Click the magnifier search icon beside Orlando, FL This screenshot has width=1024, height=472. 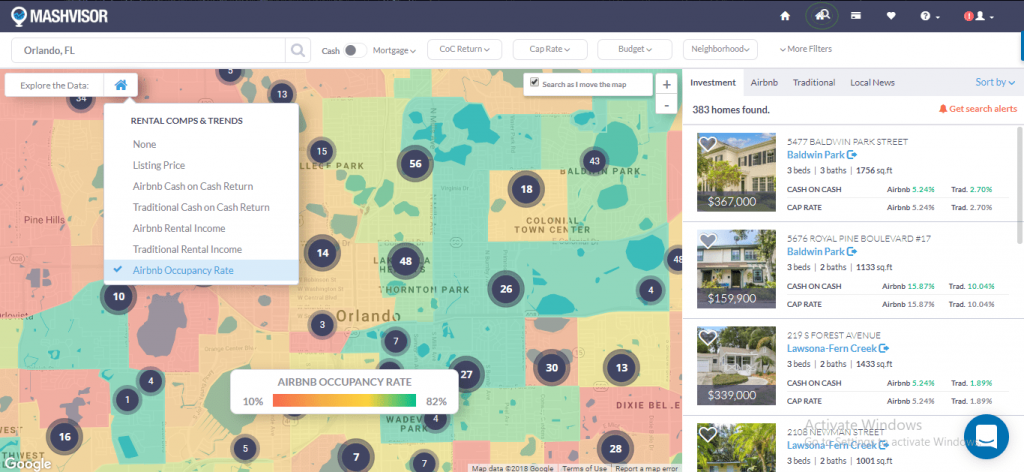(x=297, y=49)
